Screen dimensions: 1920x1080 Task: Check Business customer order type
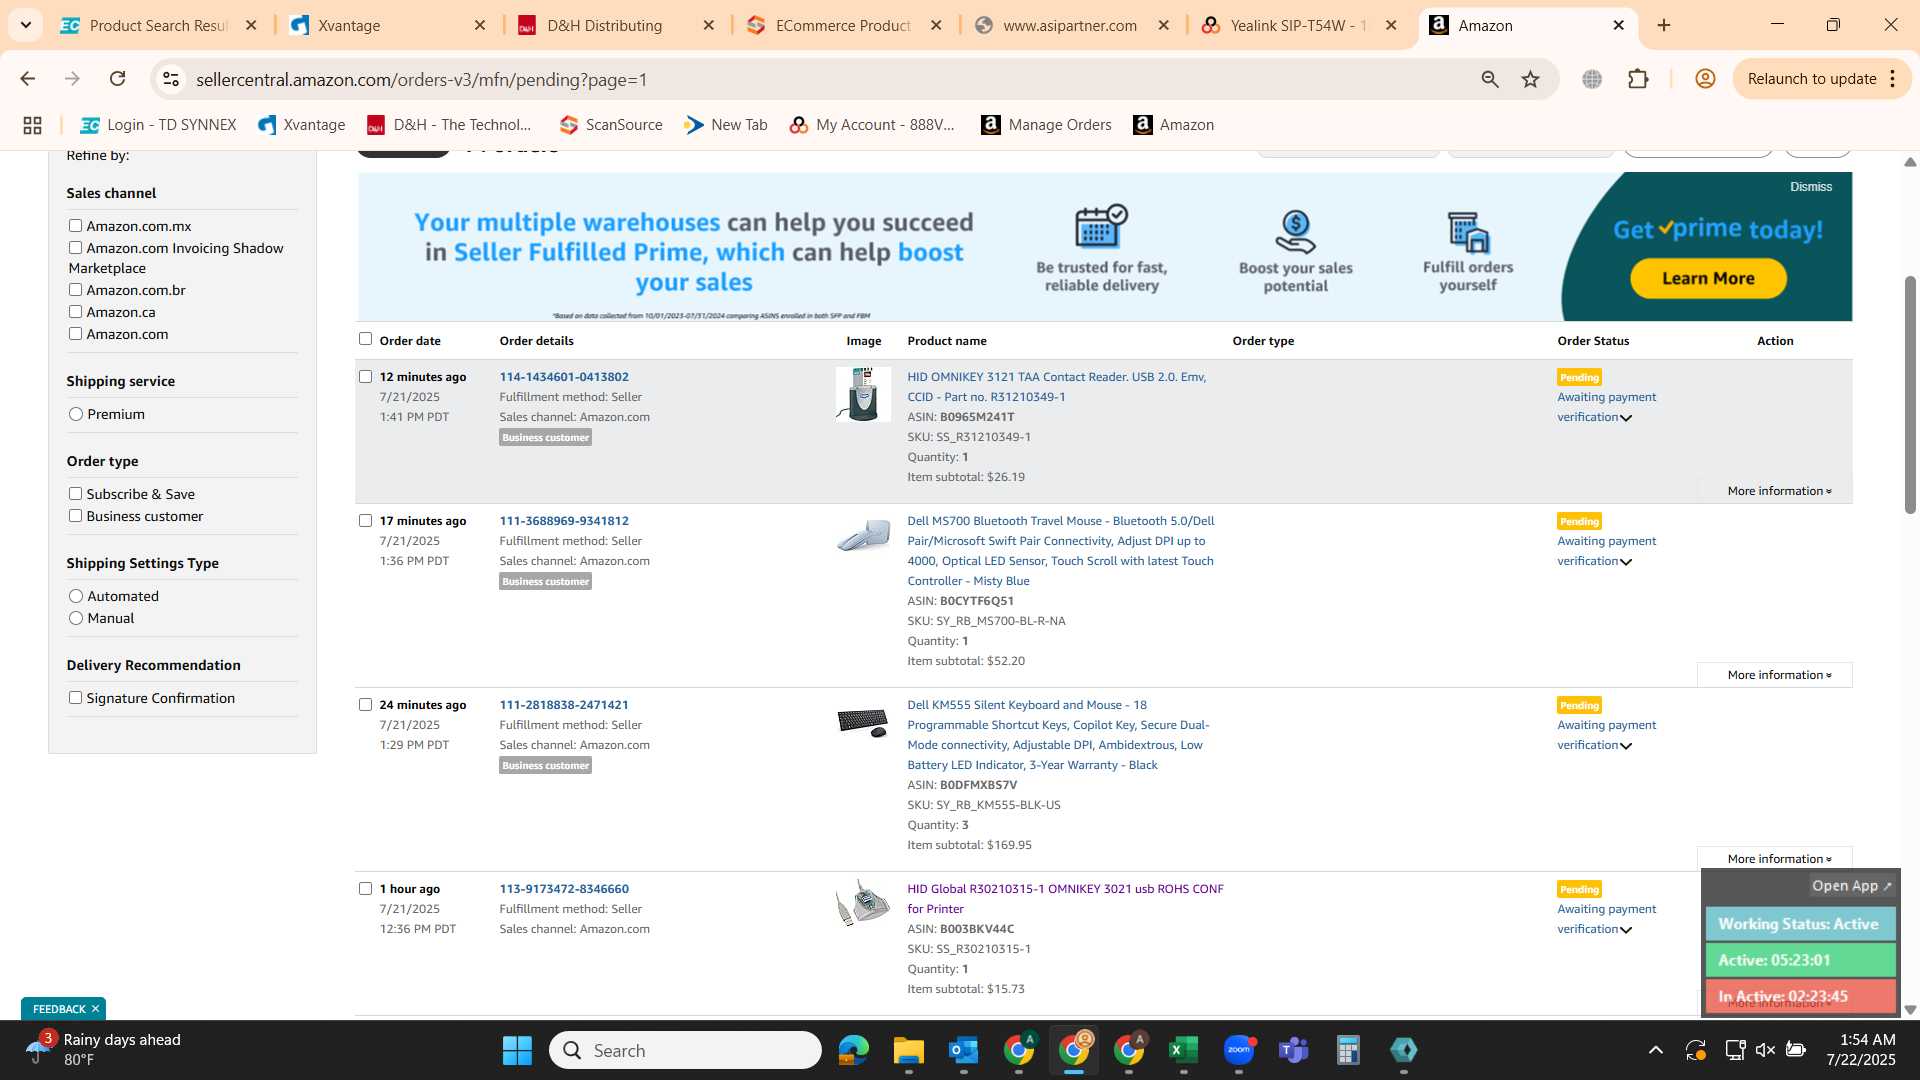tap(75, 516)
